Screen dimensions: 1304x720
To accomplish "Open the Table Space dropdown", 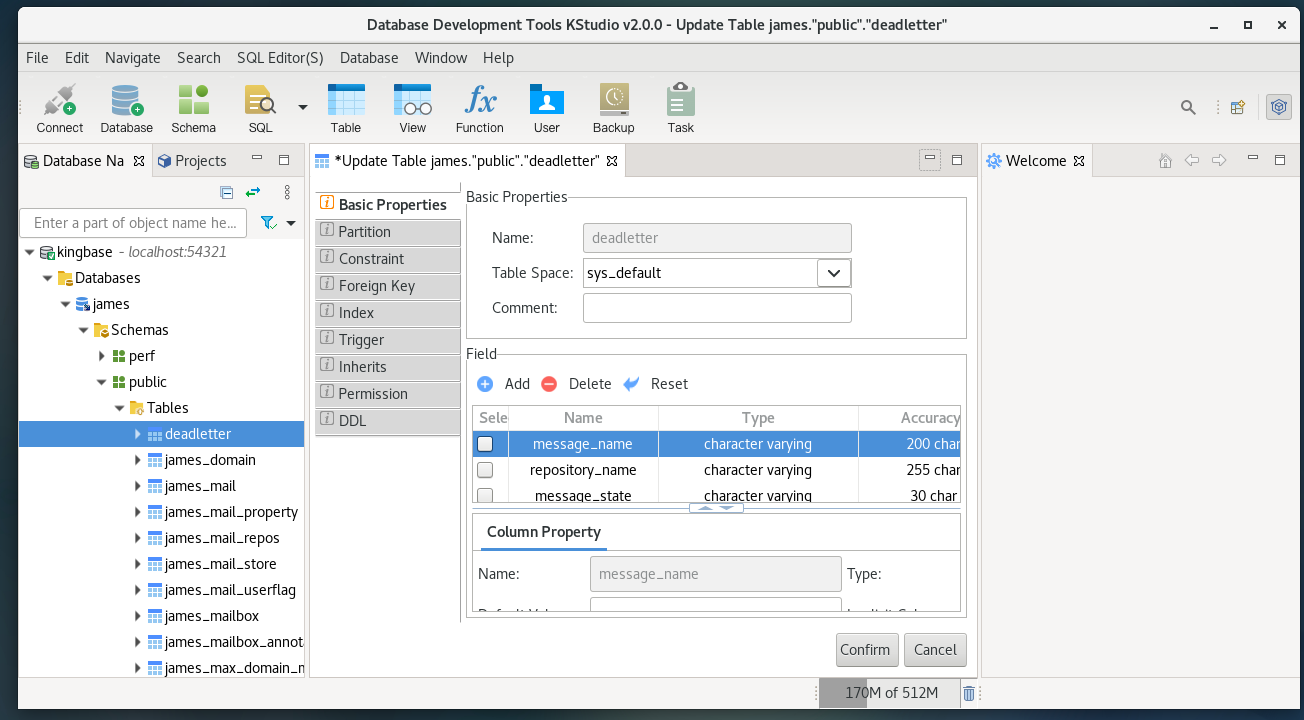I will point(834,273).
